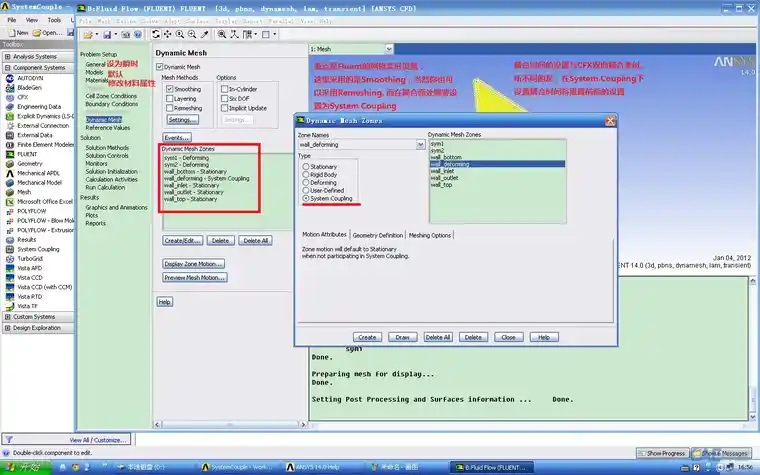Click the Events... button

[x=176, y=138]
